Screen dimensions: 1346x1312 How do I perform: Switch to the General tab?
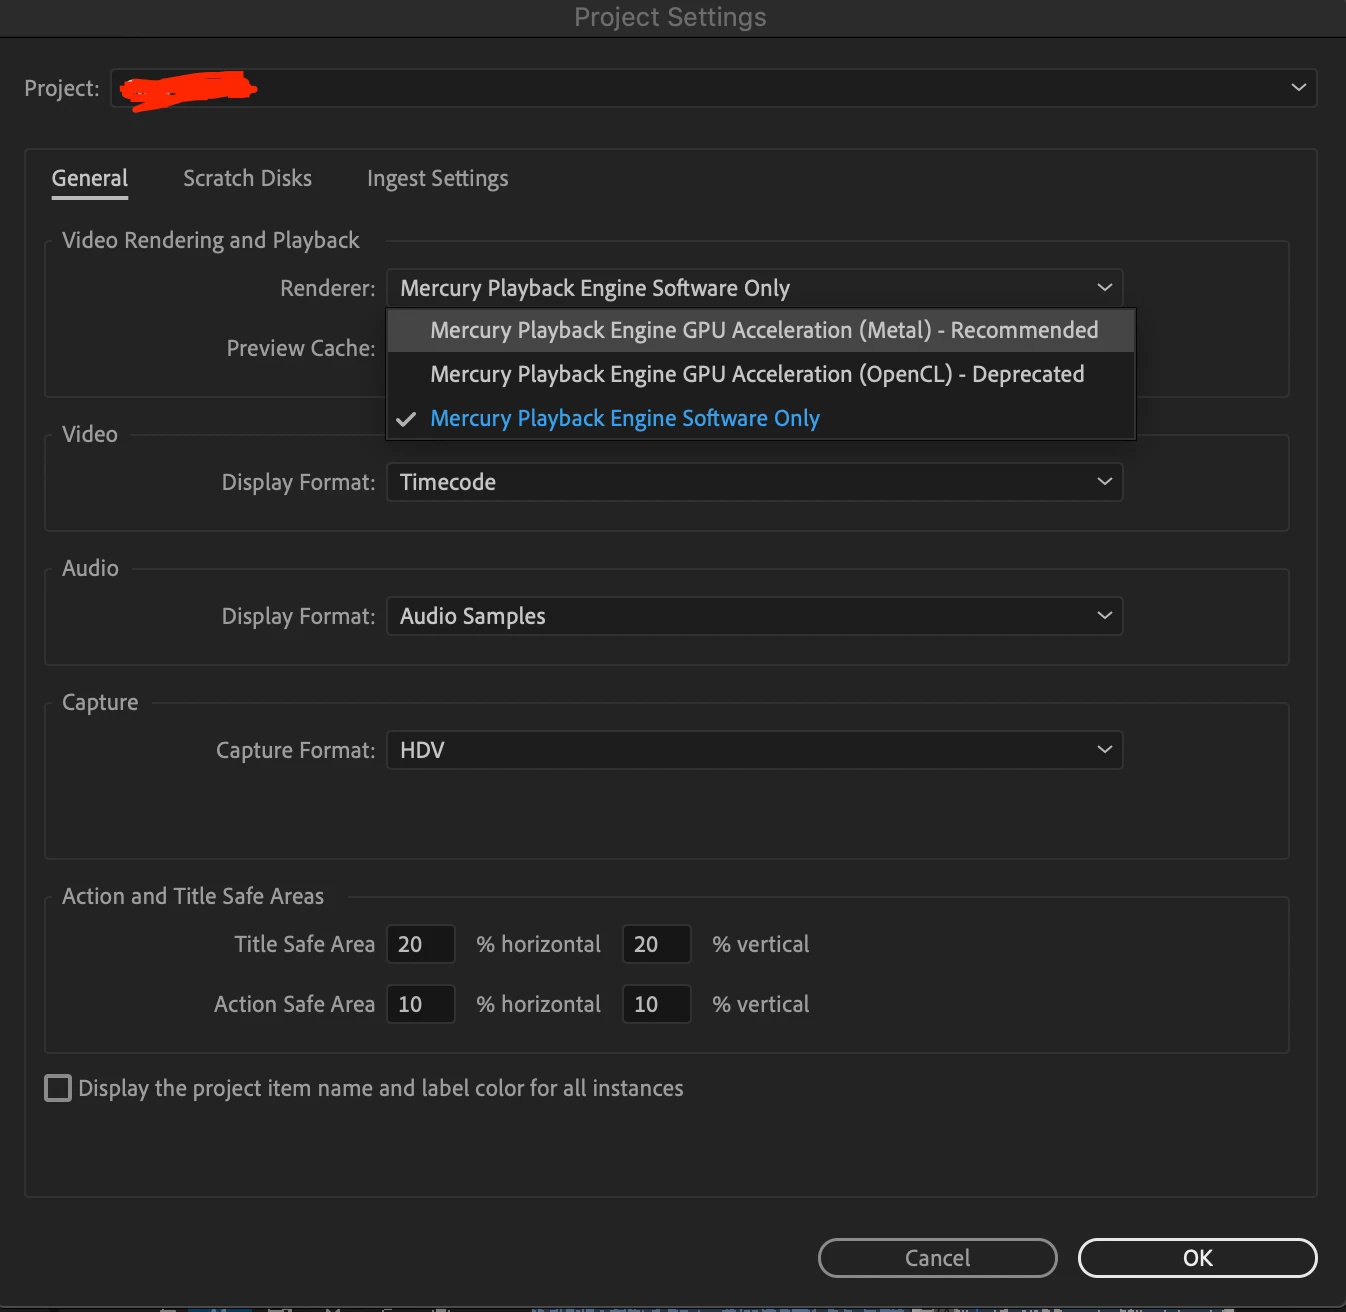90,179
